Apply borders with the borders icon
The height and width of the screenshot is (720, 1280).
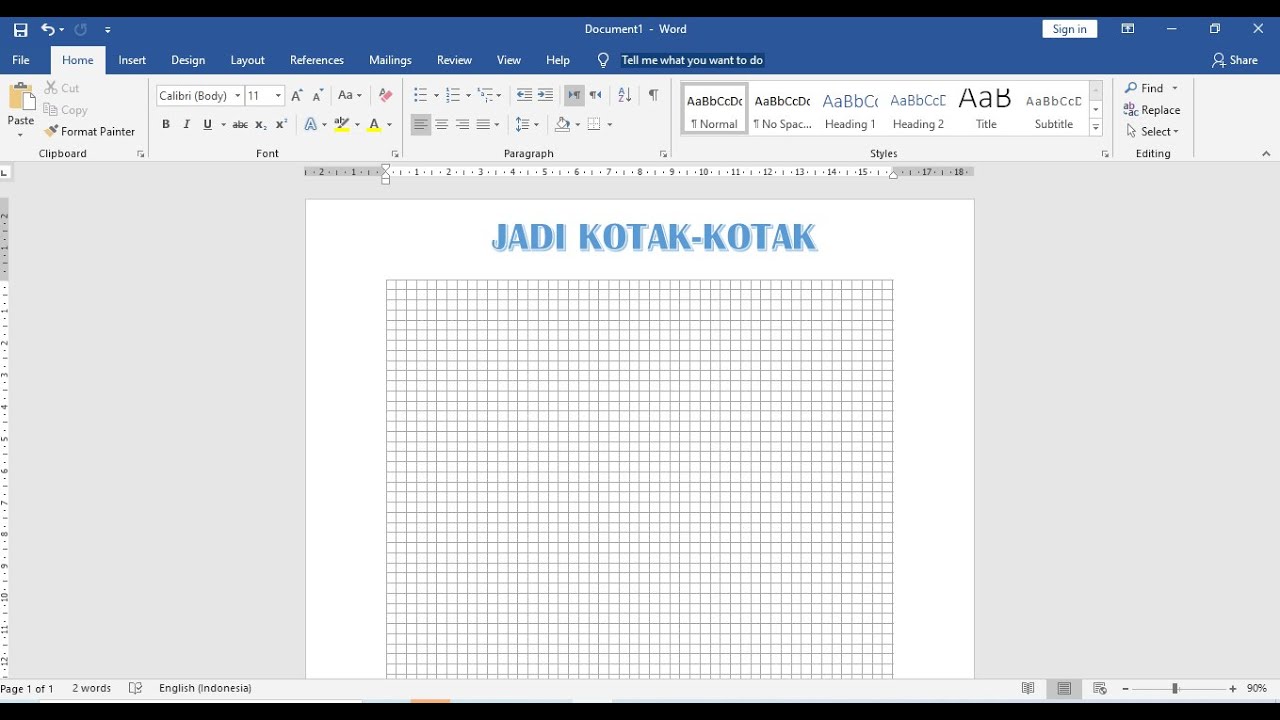pos(594,125)
